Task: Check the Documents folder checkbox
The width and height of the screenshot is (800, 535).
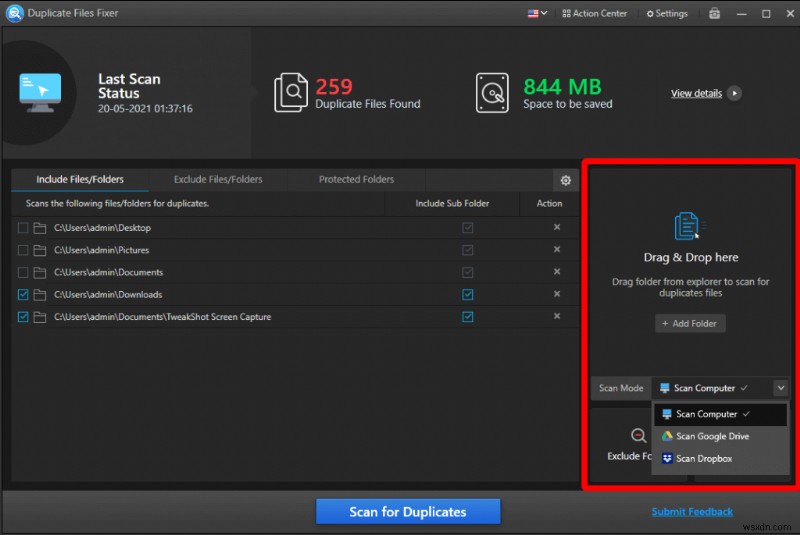Action: pos(23,272)
